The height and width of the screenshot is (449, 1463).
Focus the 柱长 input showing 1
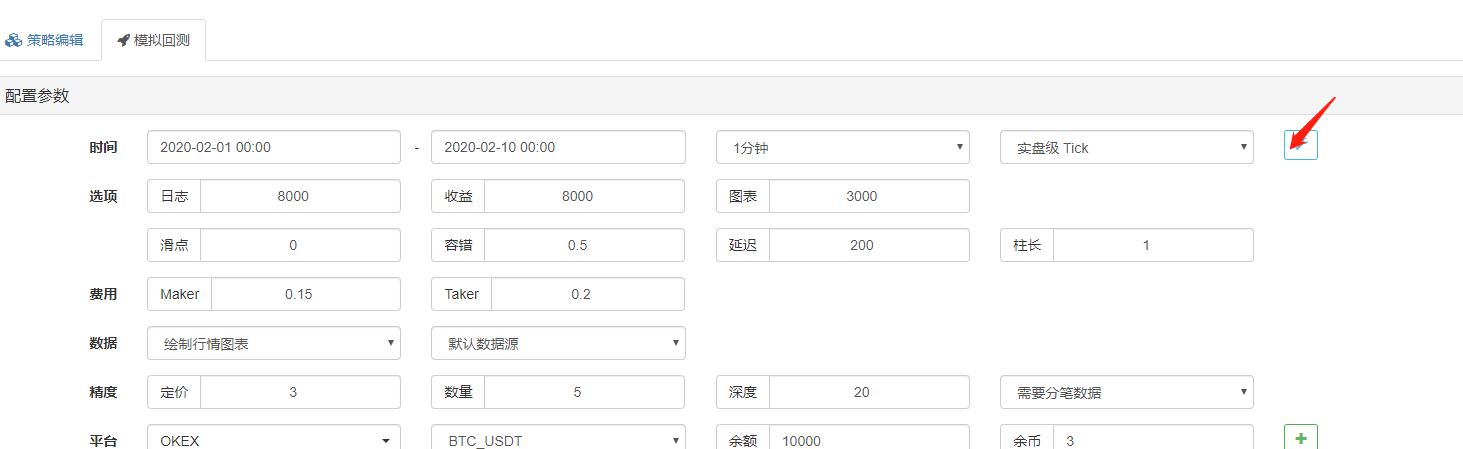1153,245
